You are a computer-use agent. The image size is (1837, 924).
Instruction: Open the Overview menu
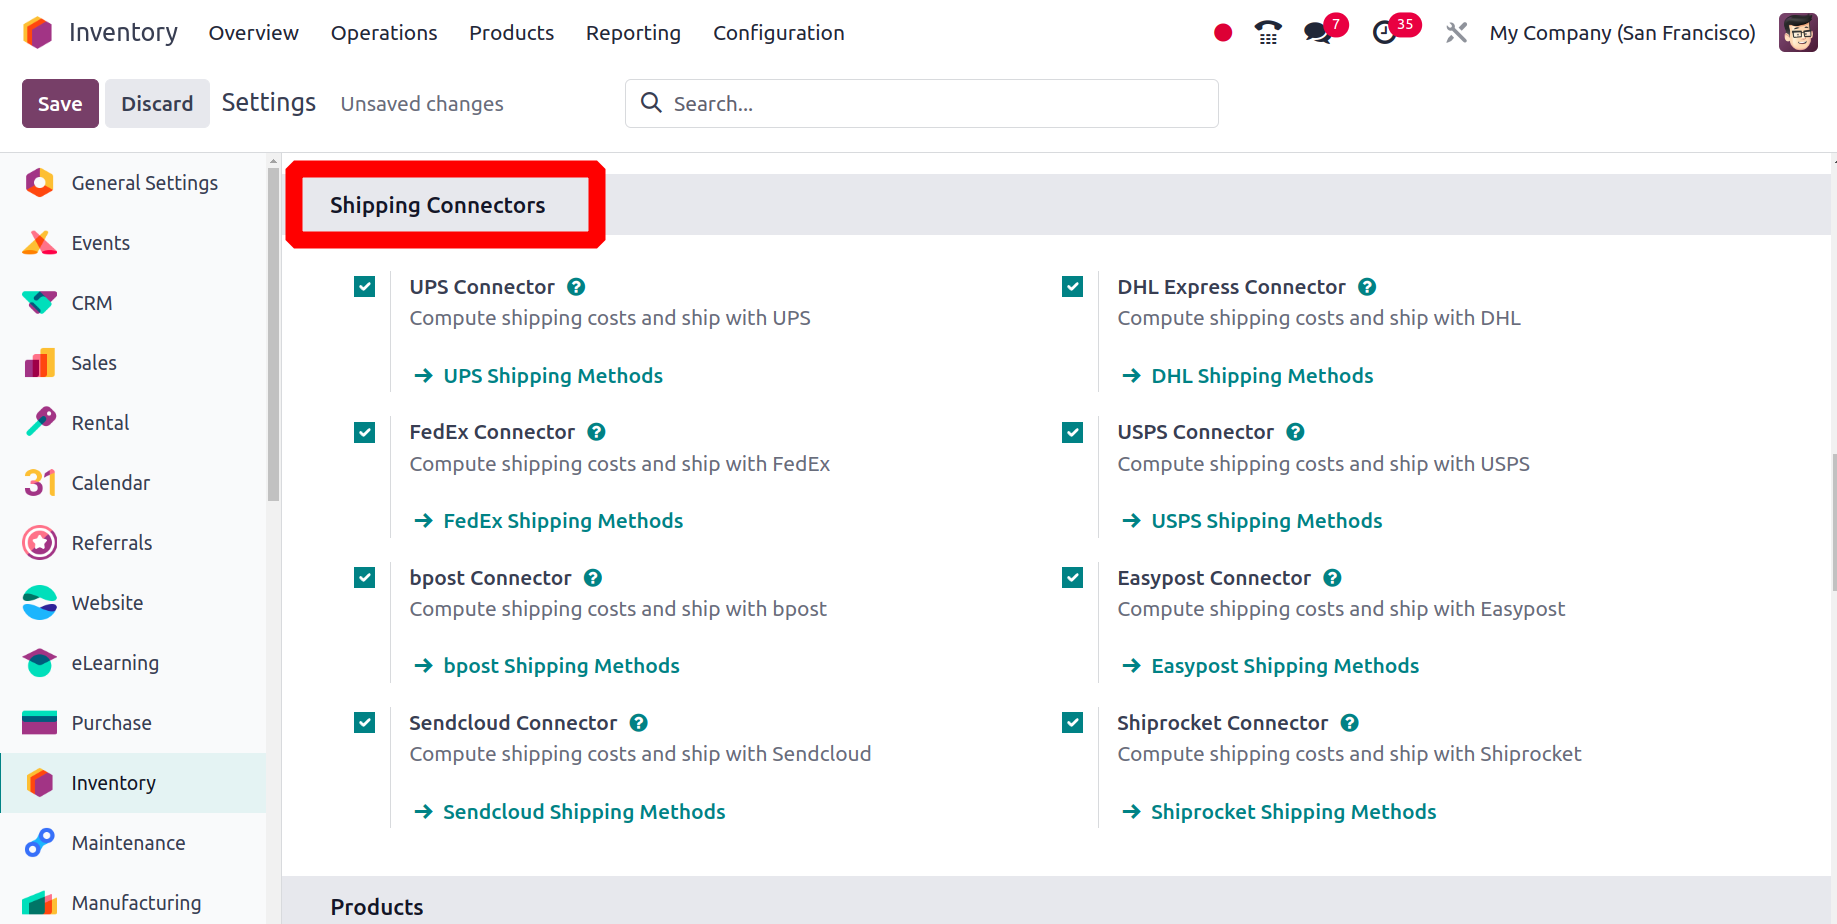[x=253, y=33]
